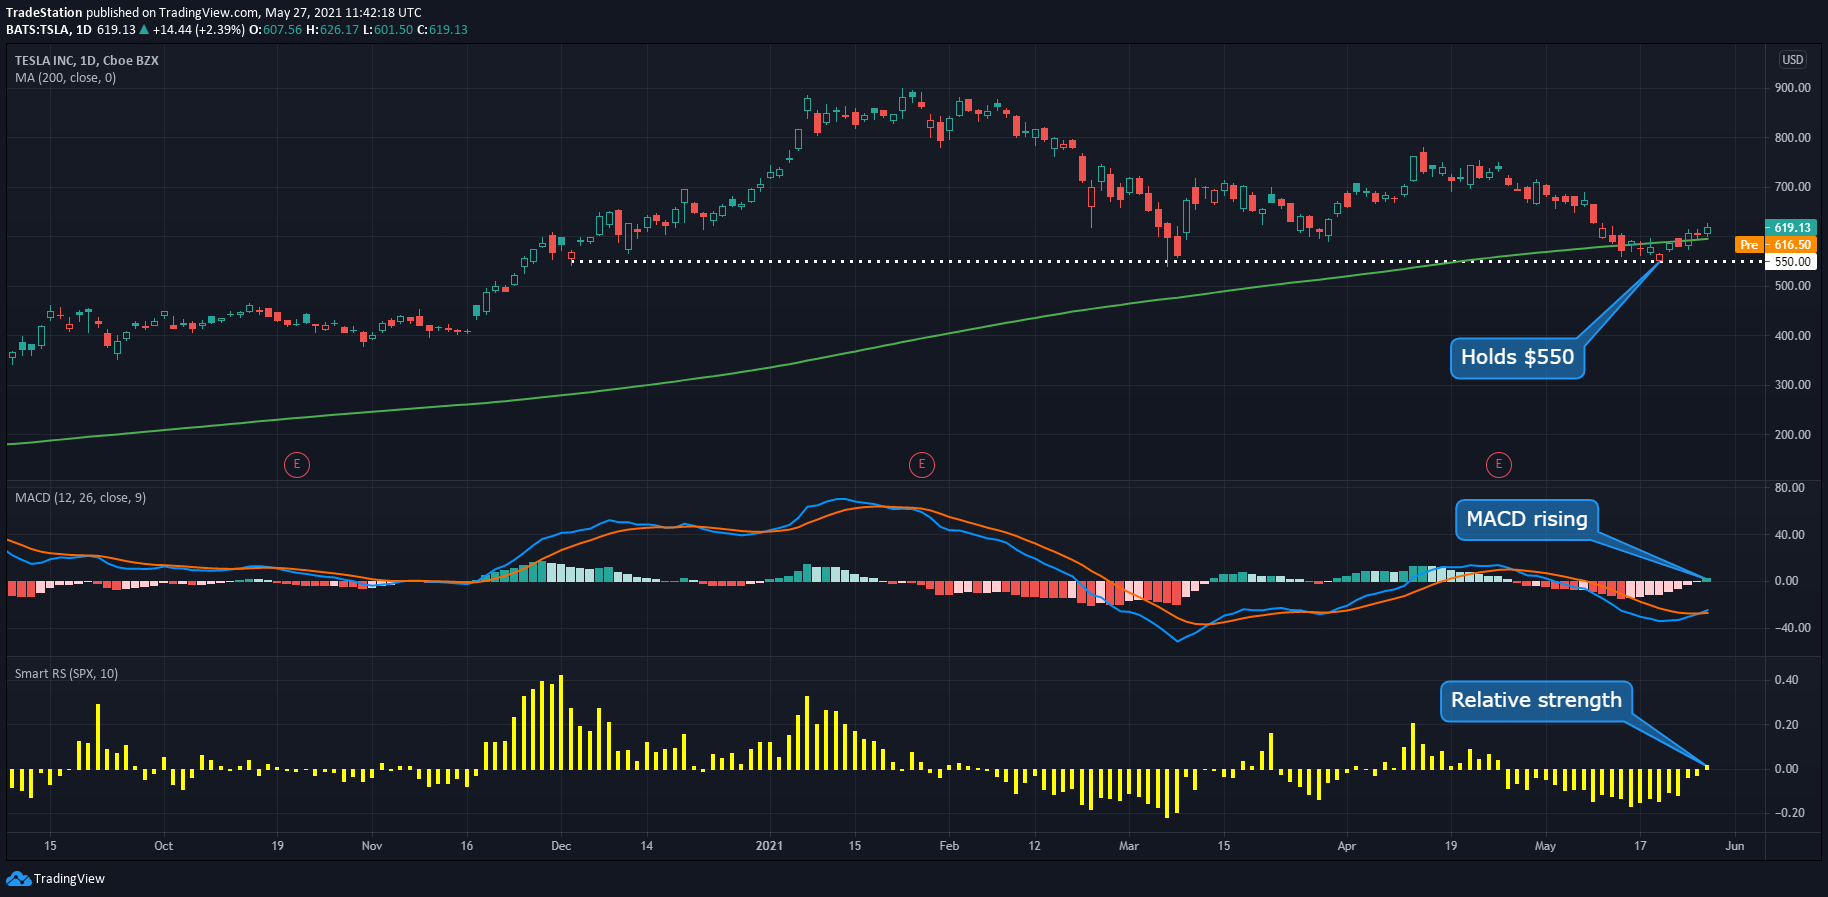
Task: Click the 619.13 current price label
Action: click(x=1790, y=228)
